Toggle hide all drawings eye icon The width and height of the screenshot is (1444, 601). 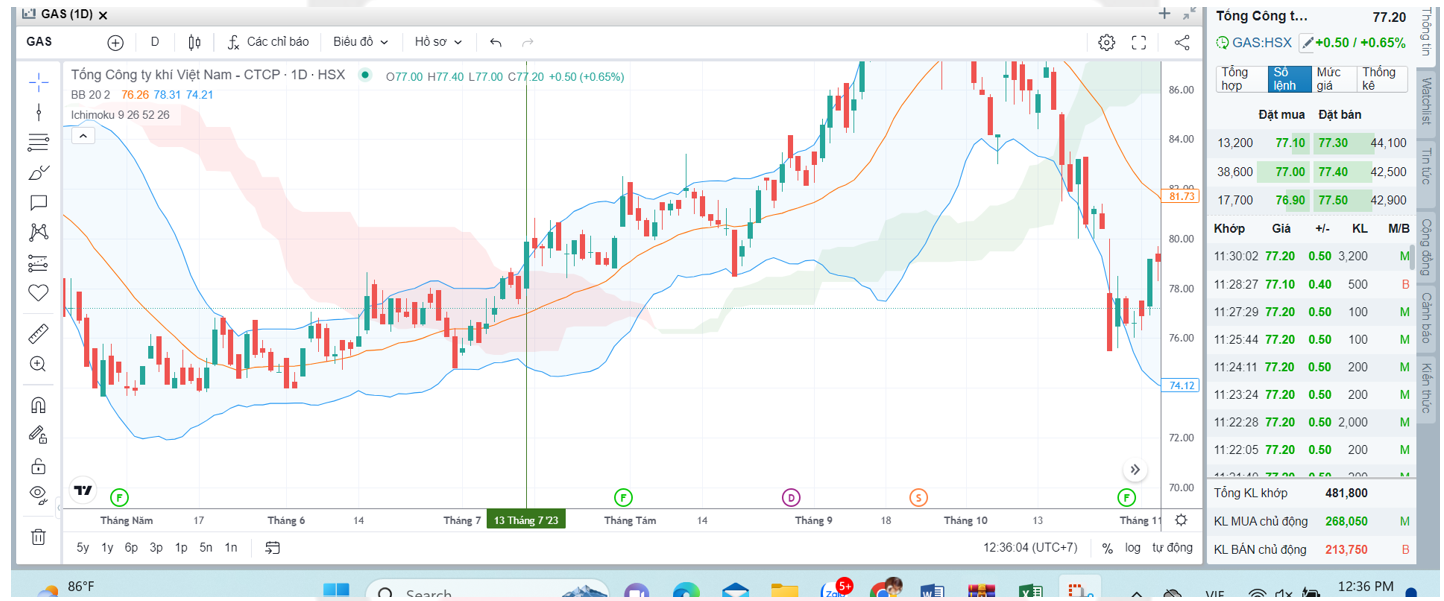38,493
